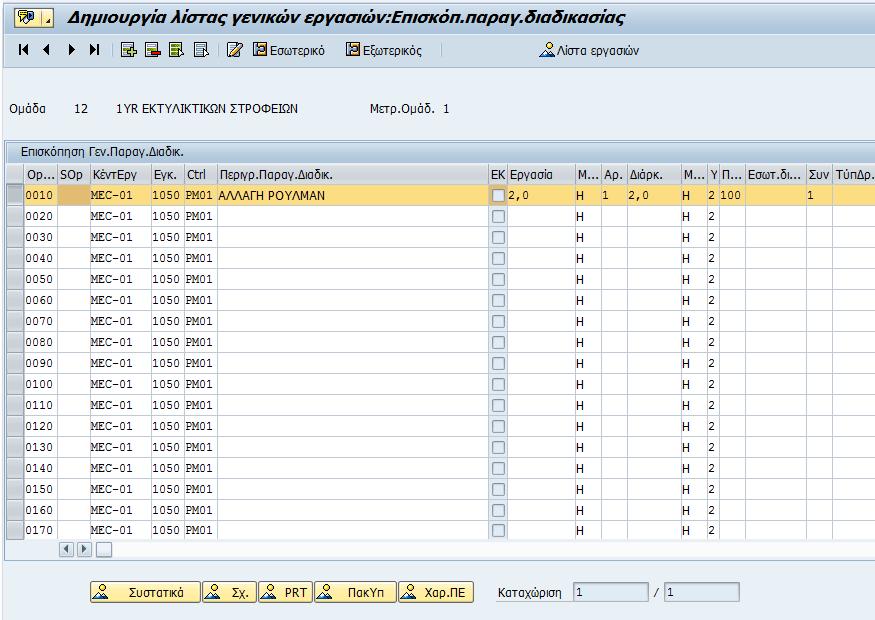Select row 0170 using its row selector

pyautogui.click(x=15, y=530)
